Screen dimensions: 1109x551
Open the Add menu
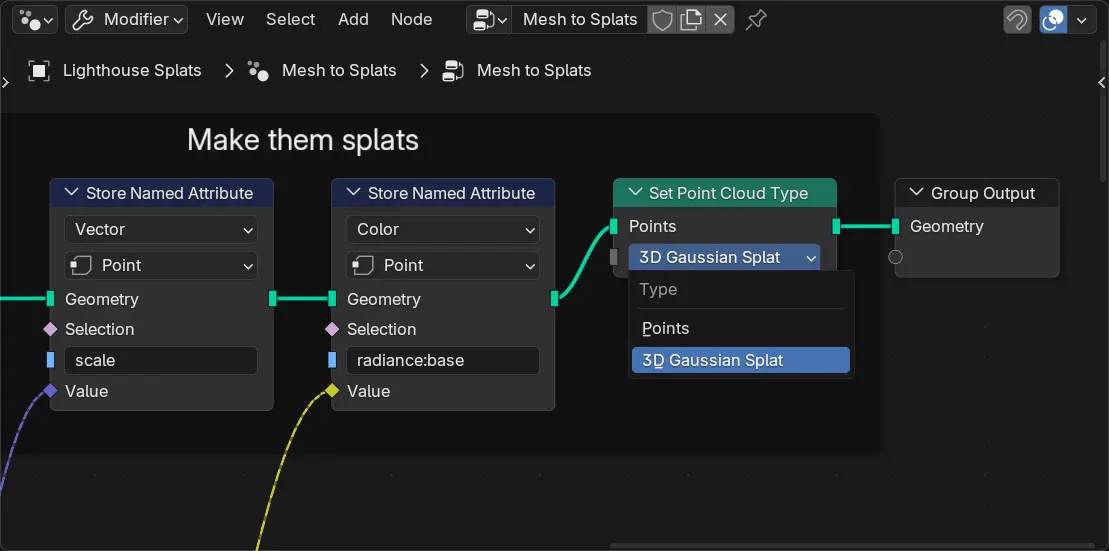353,20
